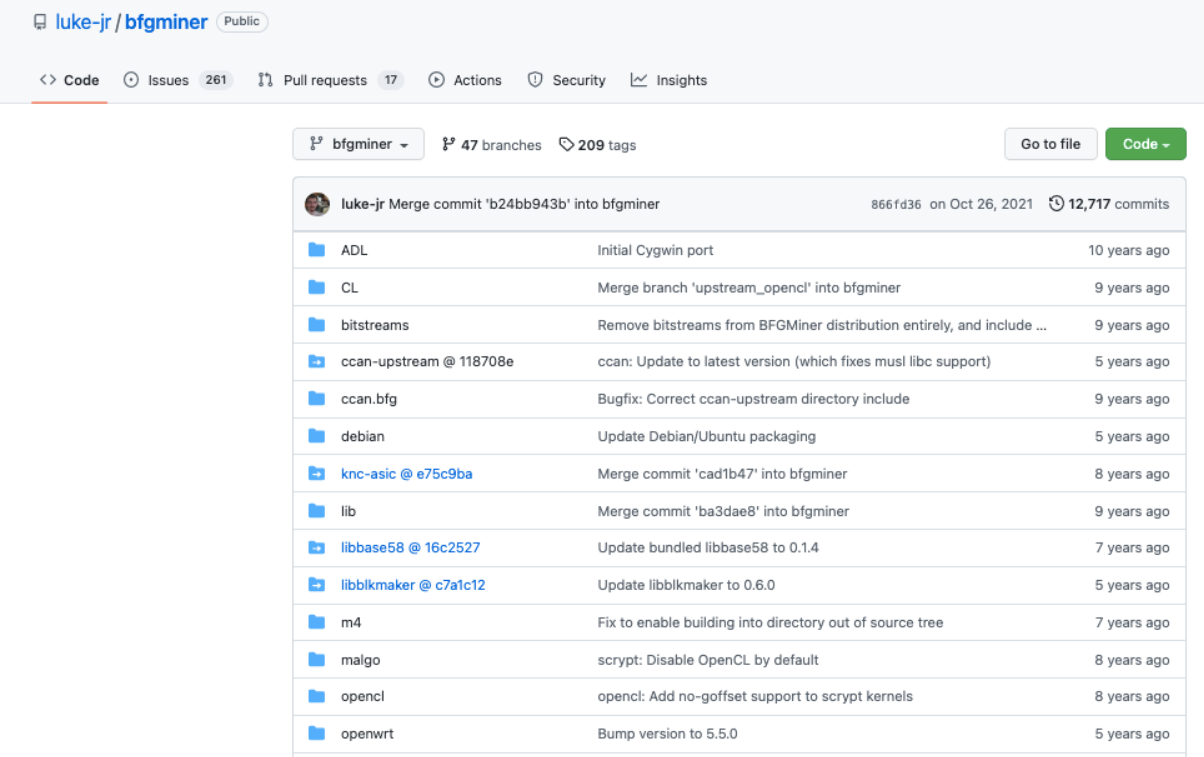1204x757 pixels.
Task: Open 'Remove bitstreams from BFGMiner' commit message
Action: [822, 325]
